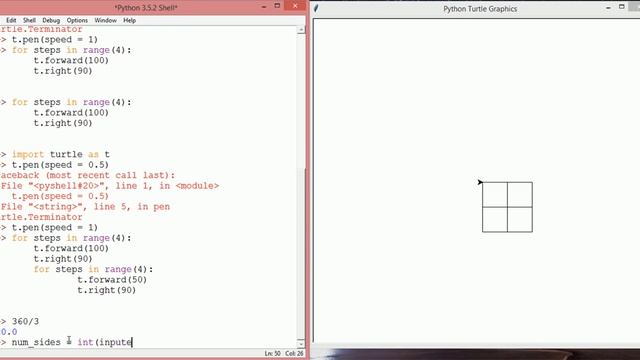Screen dimensions: 640x360
Task: Click scroll down arrow in Python Shell scrollbar
Action: pos(301,343)
